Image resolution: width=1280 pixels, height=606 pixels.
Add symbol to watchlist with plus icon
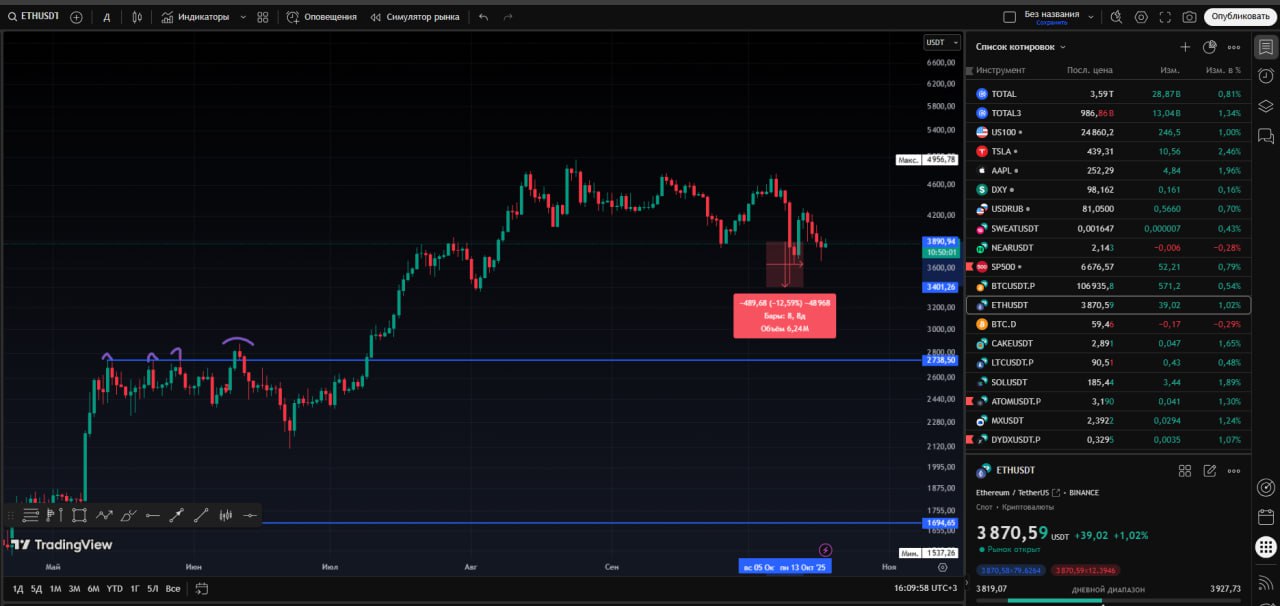pyautogui.click(x=1185, y=47)
